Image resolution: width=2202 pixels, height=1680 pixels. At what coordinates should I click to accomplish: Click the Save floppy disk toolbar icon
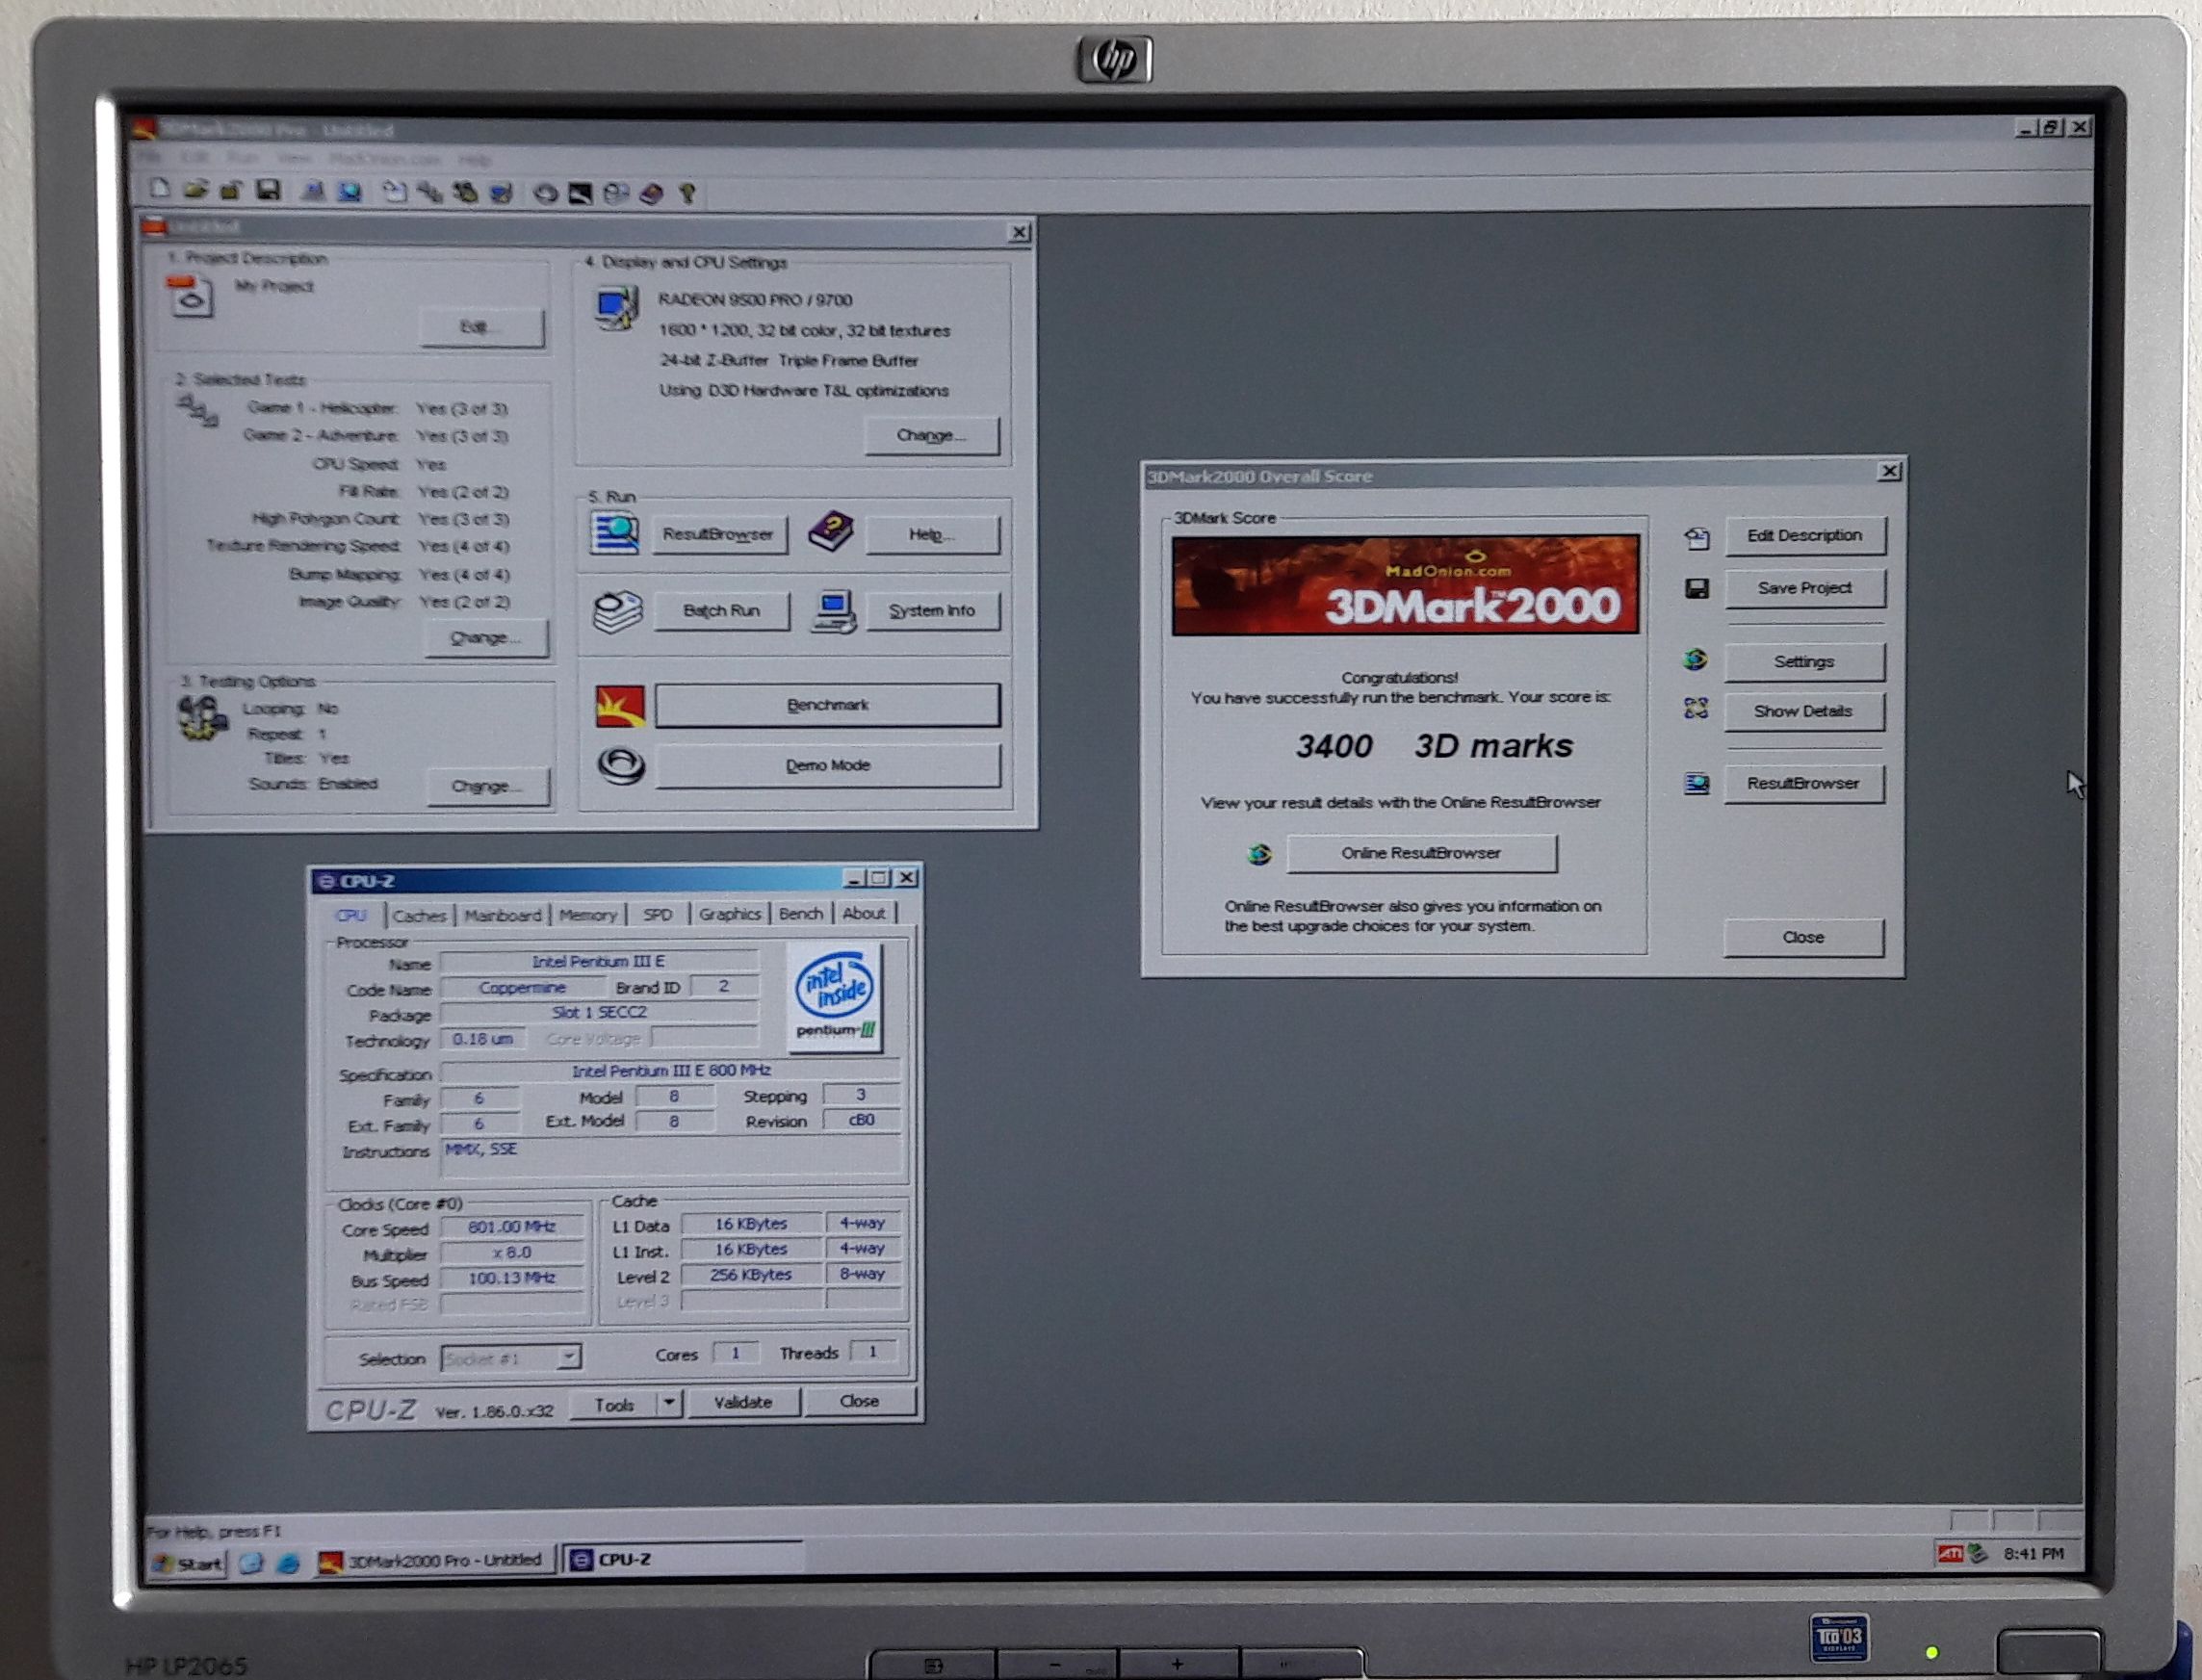[267, 190]
